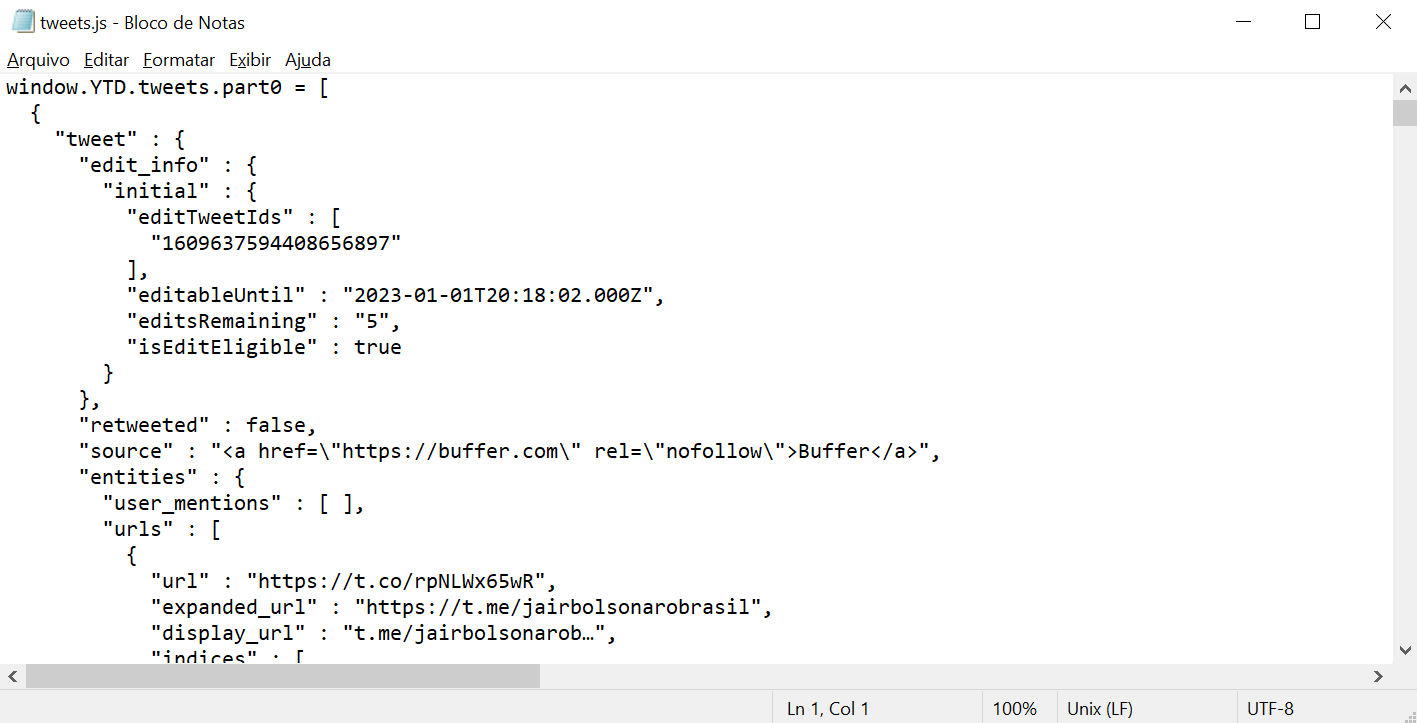Open the Arquivo menu
This screenshot has height=723, width=1417.
37,60
